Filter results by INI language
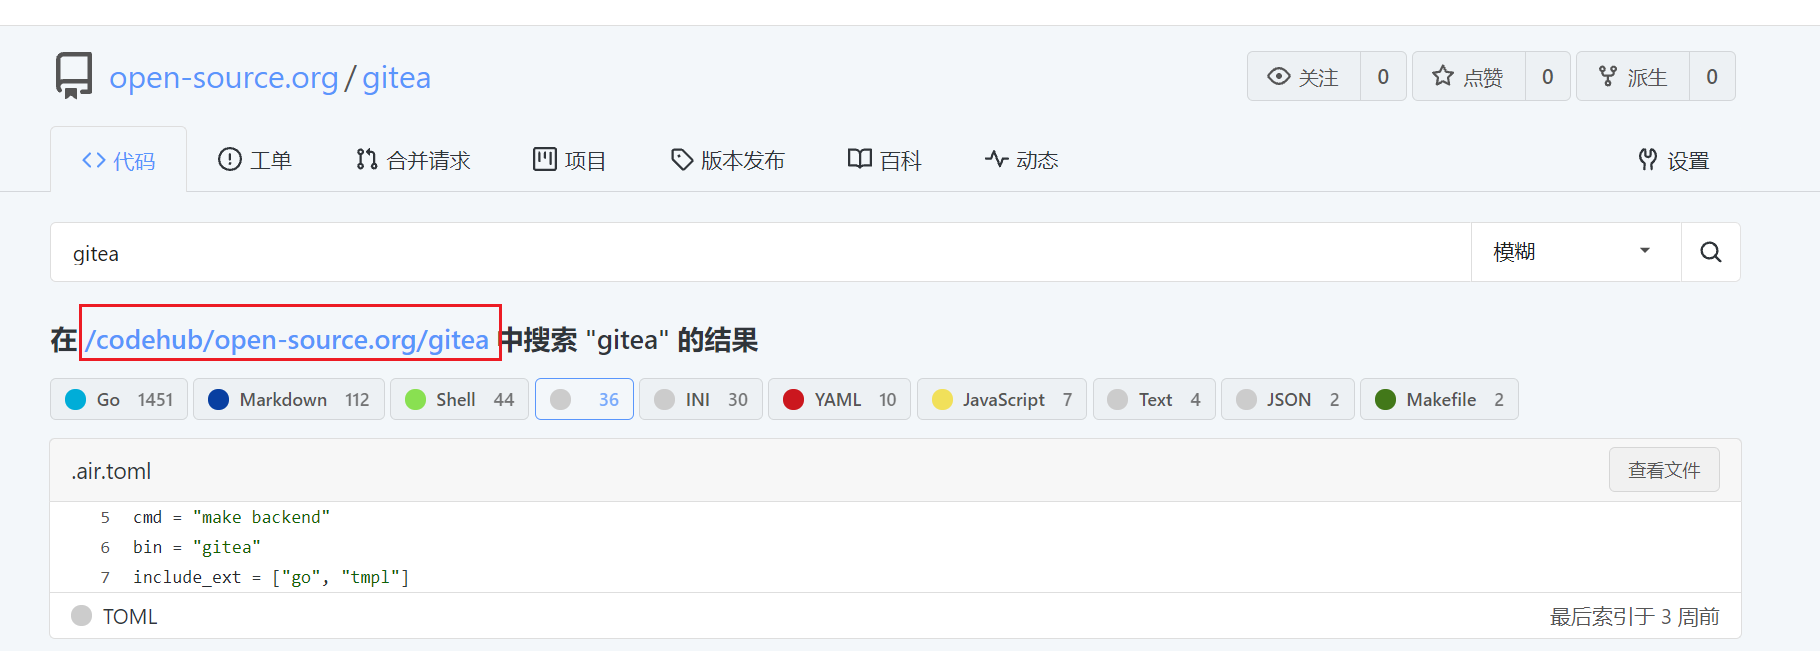1820x651 pixels. [701, 399]
